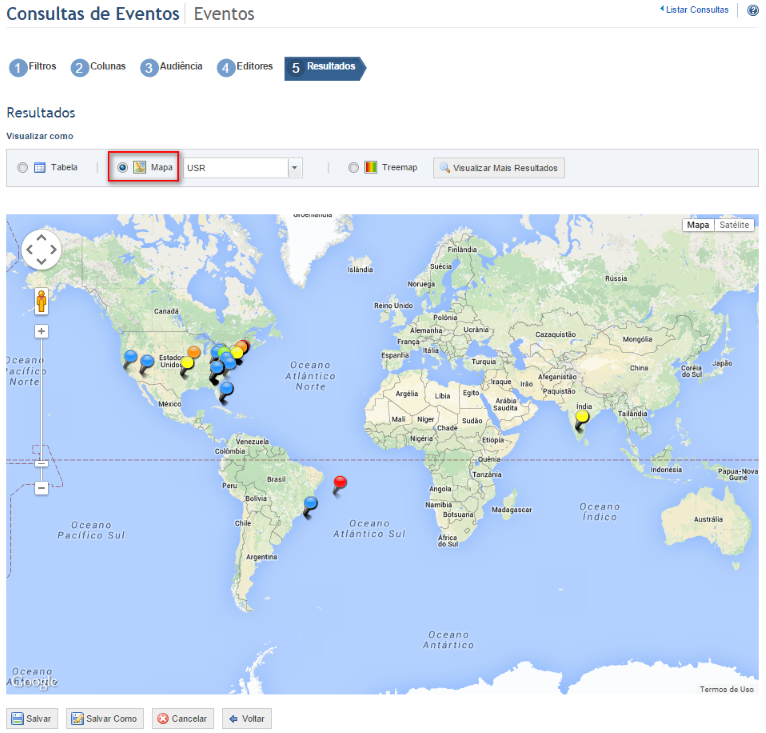The image size is (766, 733).
Task: Pan the map left with arrow control
Action: [29, 250]
